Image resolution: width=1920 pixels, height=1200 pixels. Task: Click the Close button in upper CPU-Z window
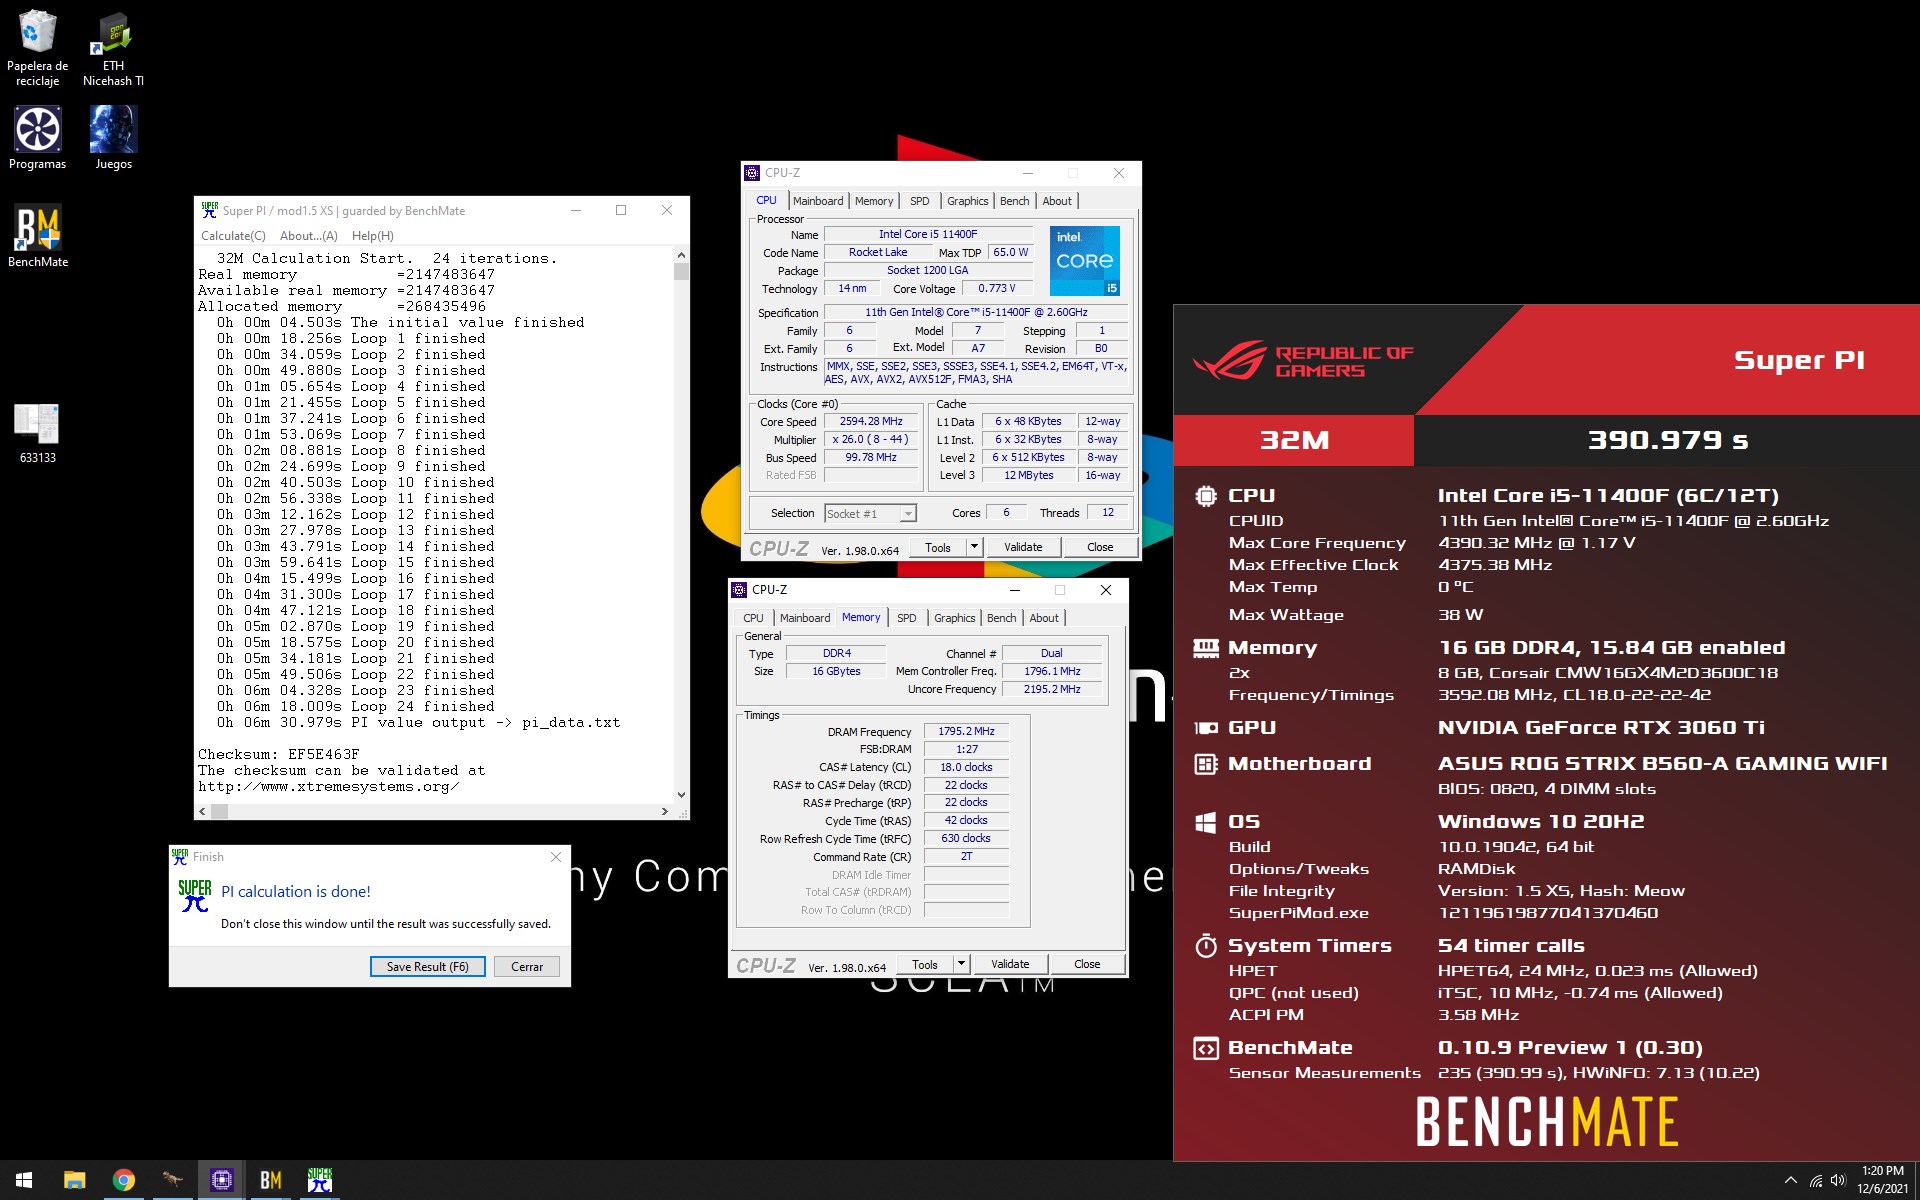click(x=1100, y=547)
